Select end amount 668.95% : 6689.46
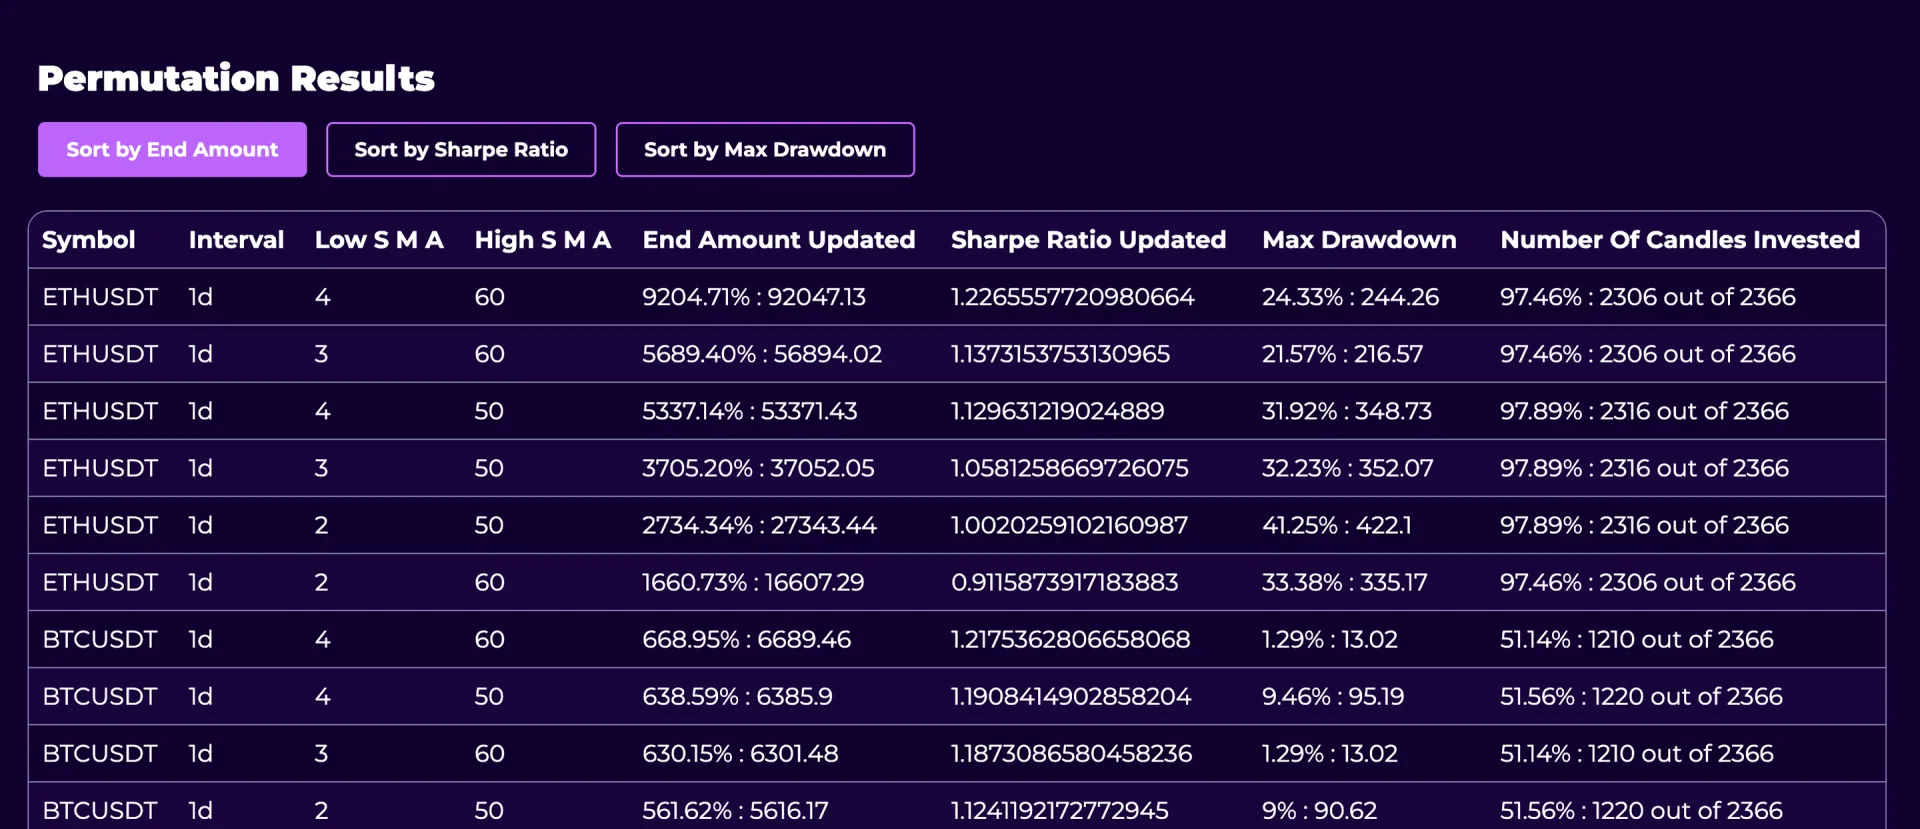1920x829 pixels. click(746, 639)
